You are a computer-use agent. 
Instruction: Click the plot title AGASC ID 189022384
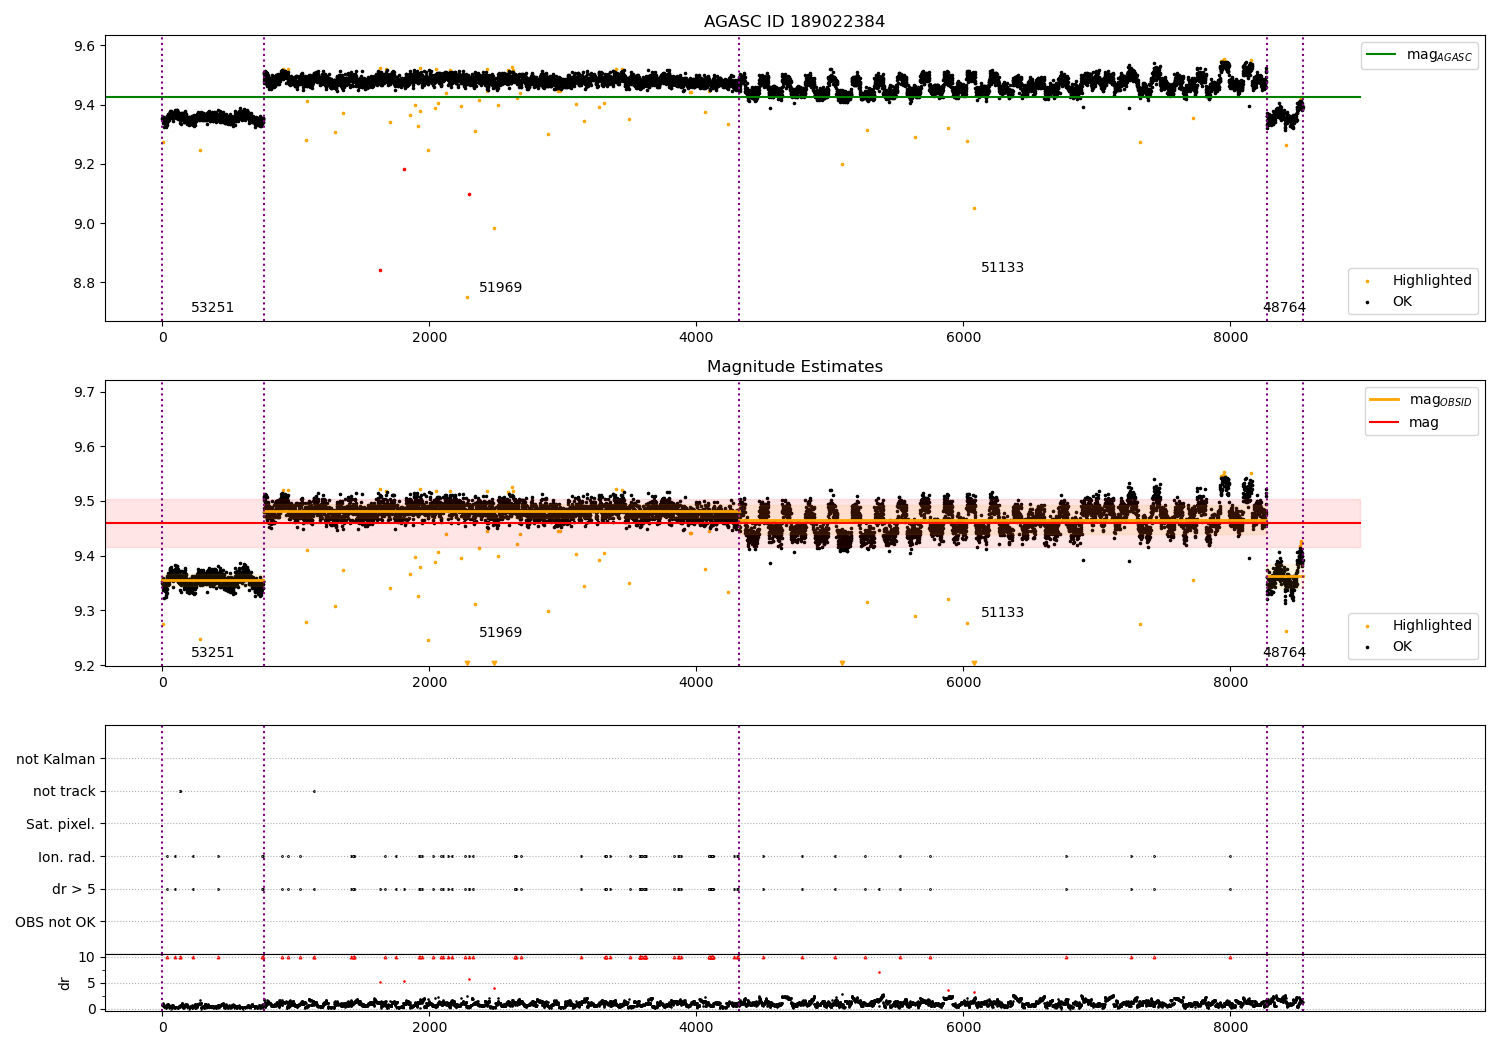794,22
